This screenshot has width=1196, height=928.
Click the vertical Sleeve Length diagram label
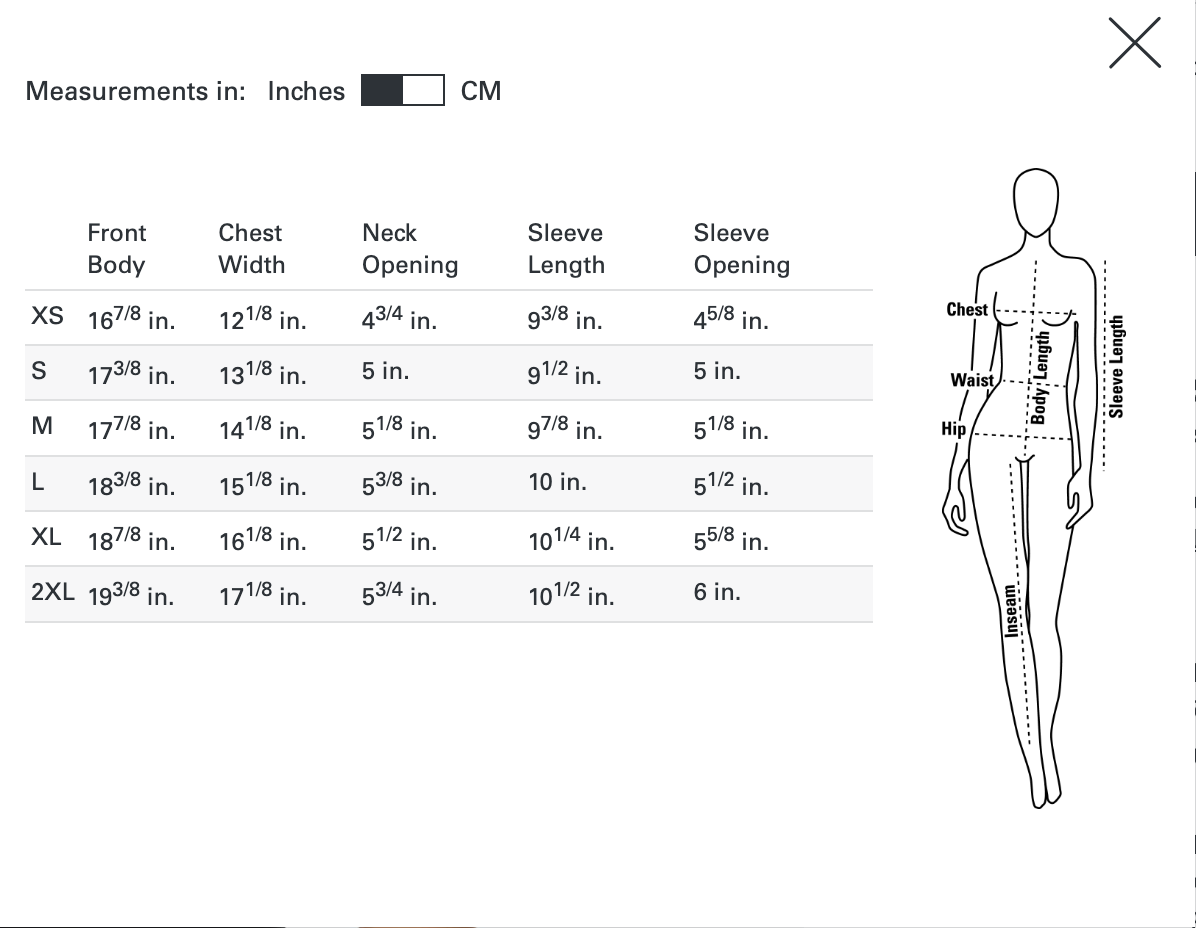pos(1116,367)
